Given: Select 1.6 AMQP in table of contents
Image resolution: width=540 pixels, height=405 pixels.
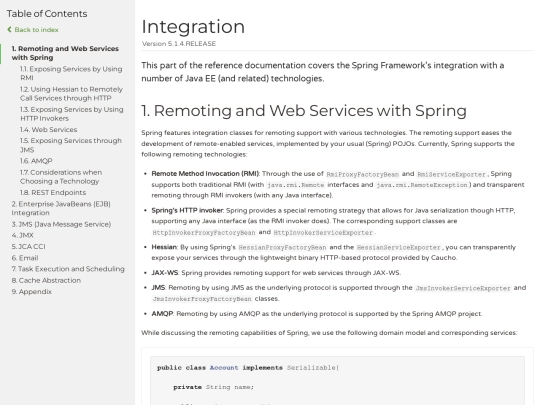Looking at the screenshot, I should tap(36, 161).
